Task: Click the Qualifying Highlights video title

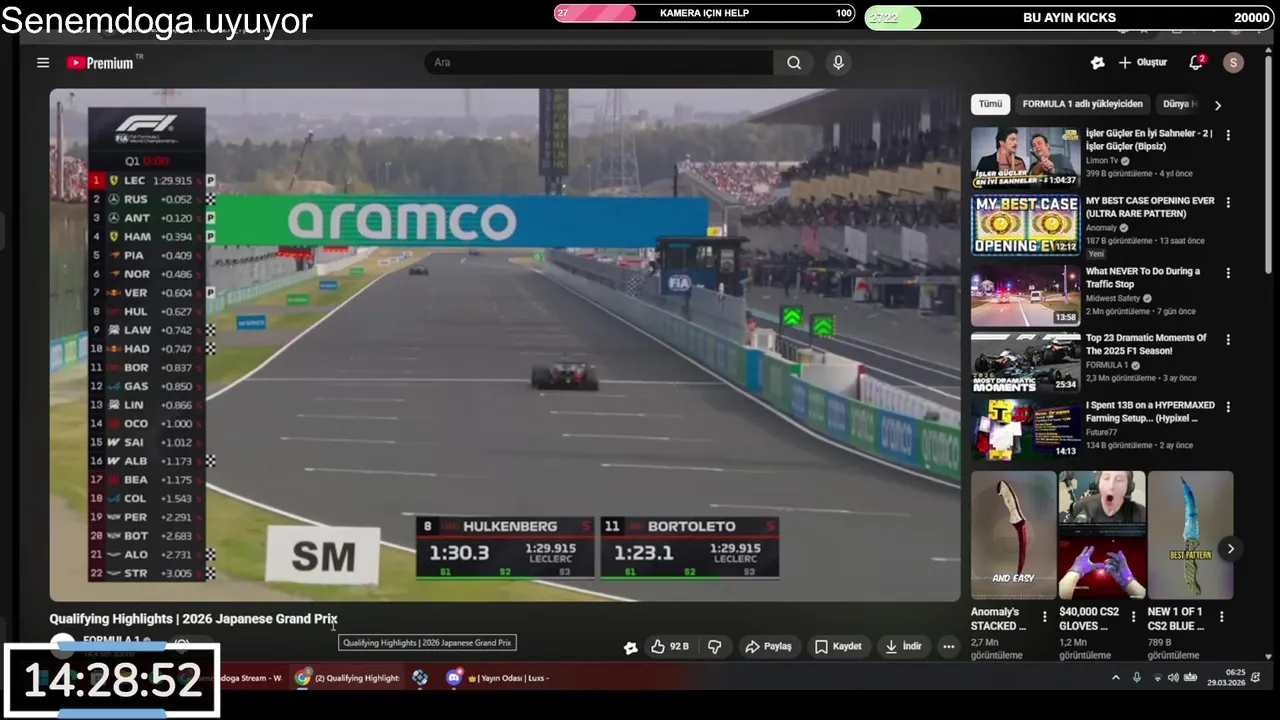Action: (193, 619)
